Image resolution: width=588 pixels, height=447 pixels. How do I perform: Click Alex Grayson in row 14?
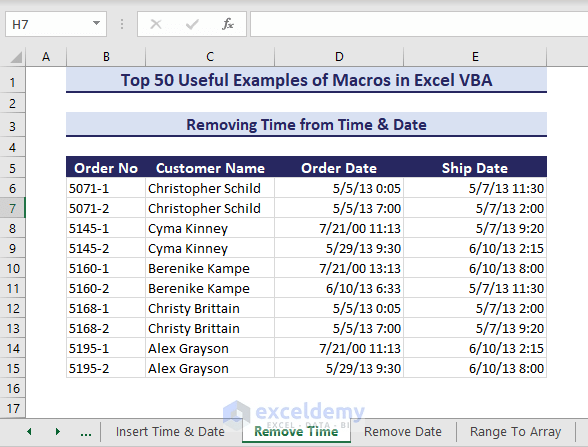[x=210, y=348]
